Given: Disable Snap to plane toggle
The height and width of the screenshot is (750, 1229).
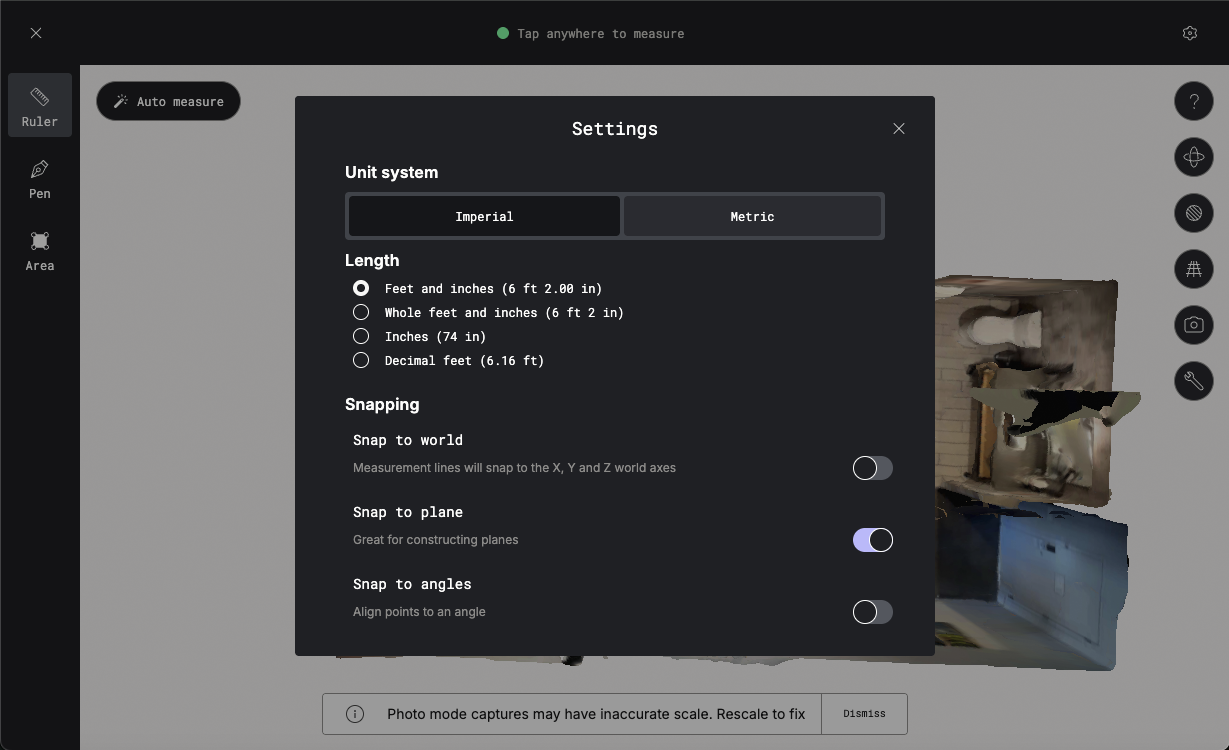Looking at the screenshot, I should (x=872, y=540).
